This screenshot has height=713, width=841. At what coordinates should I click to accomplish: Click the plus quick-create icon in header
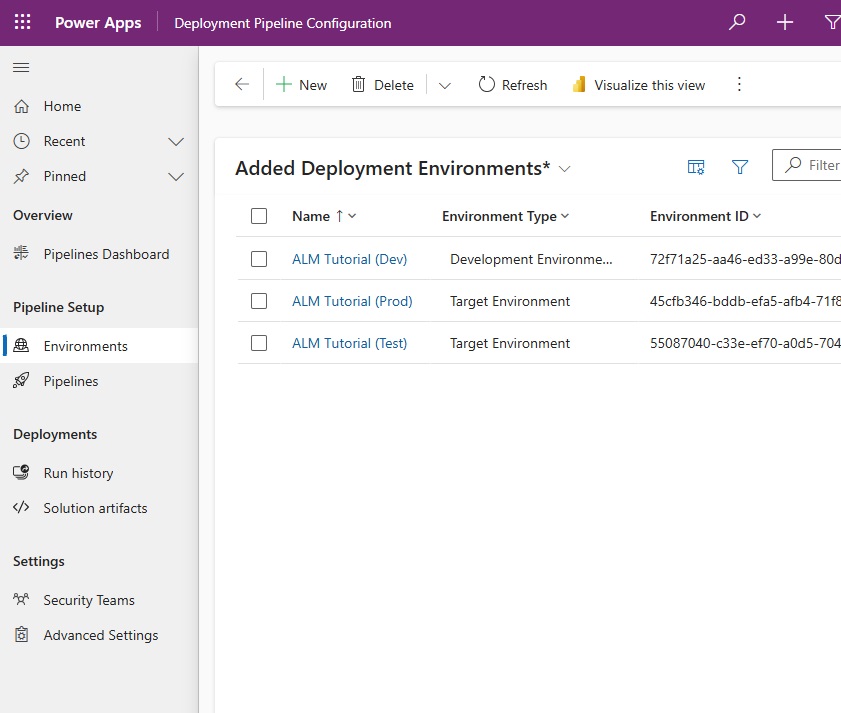pyautogui.click(x=785, y=23)
